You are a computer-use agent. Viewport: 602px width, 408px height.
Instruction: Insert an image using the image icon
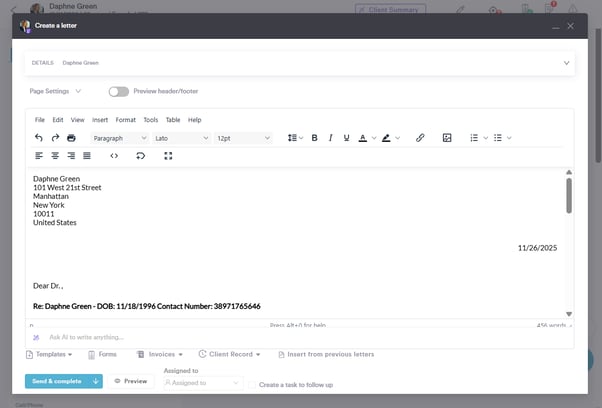click(x=447, y=138)
